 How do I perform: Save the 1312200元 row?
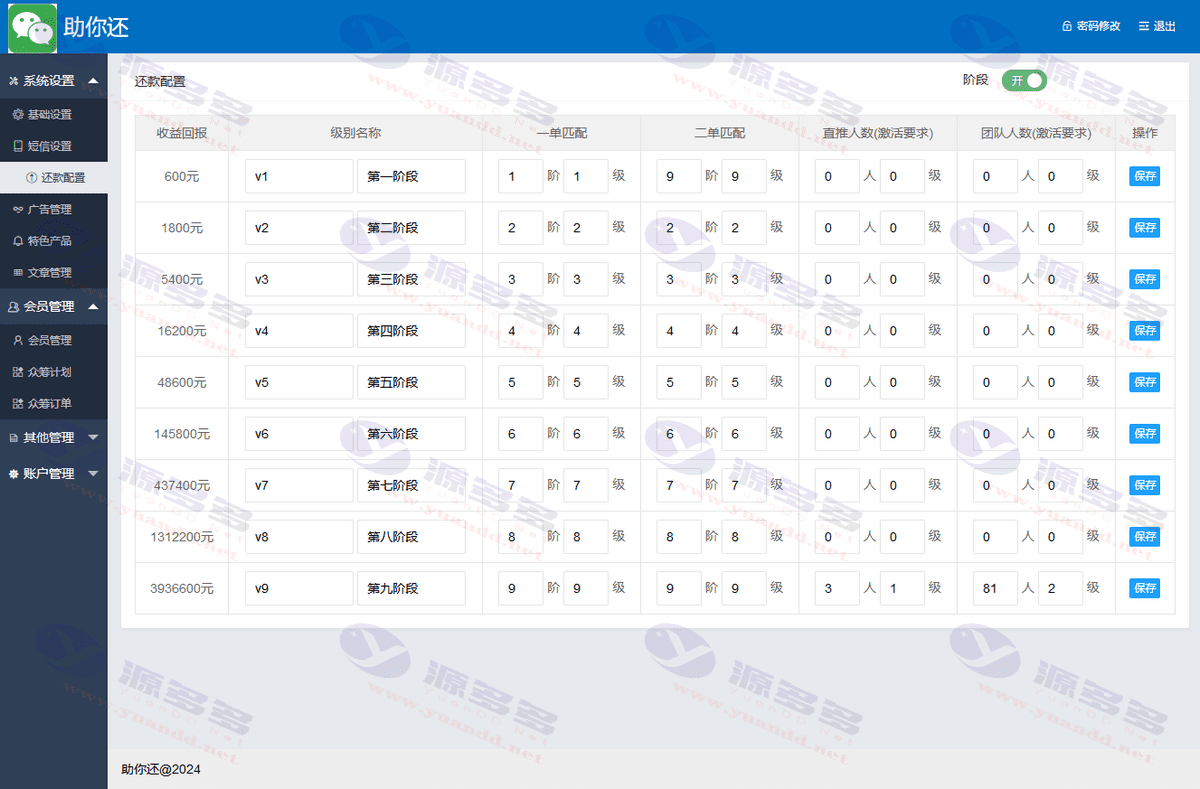(1145, 536)
